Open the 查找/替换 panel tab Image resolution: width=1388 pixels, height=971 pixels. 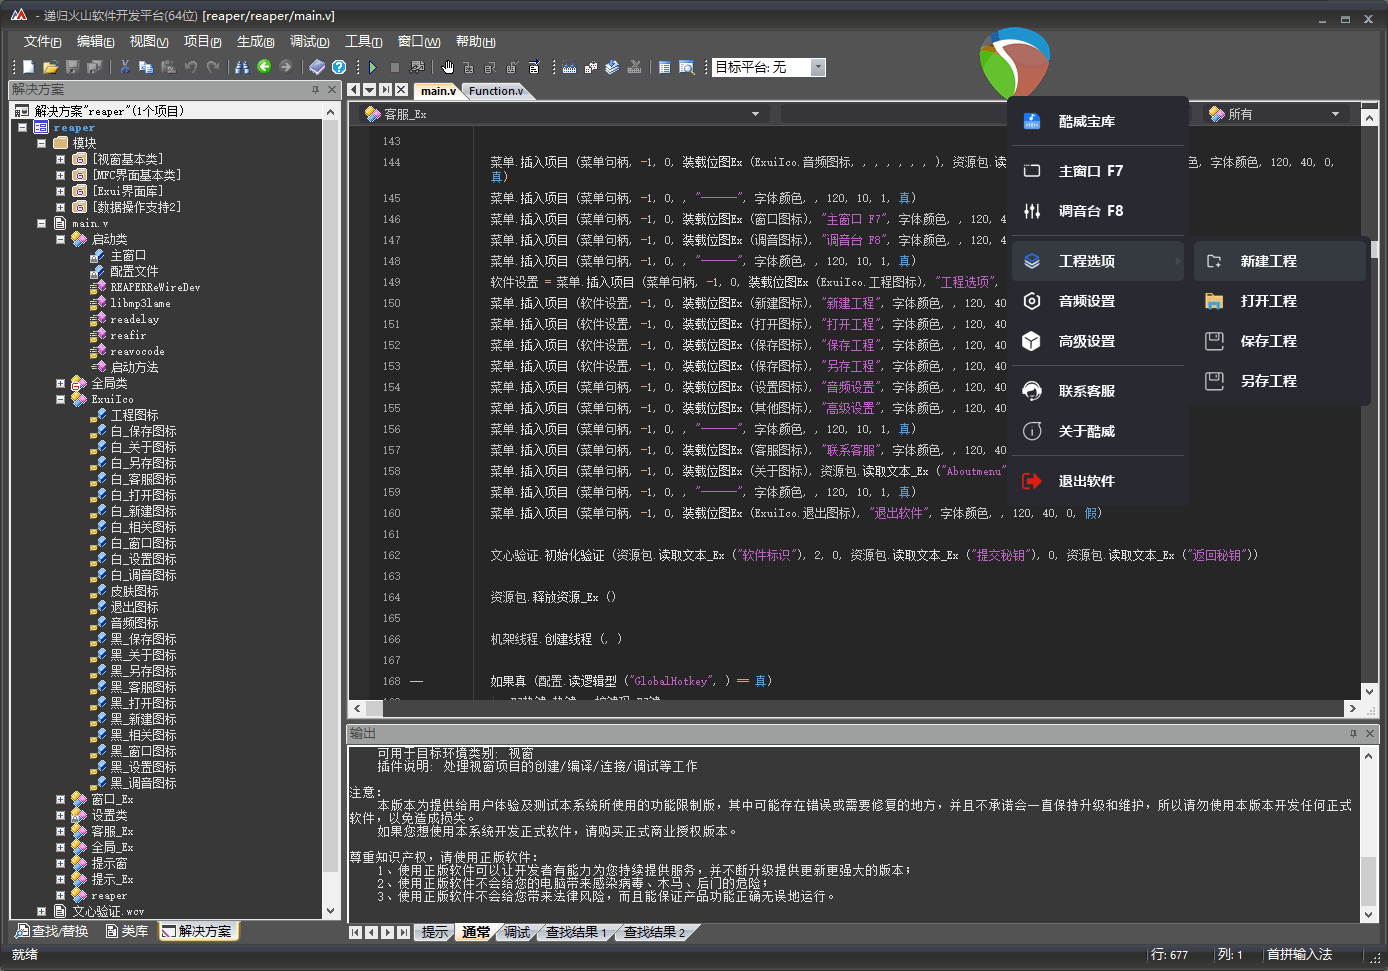pos(52,931)
